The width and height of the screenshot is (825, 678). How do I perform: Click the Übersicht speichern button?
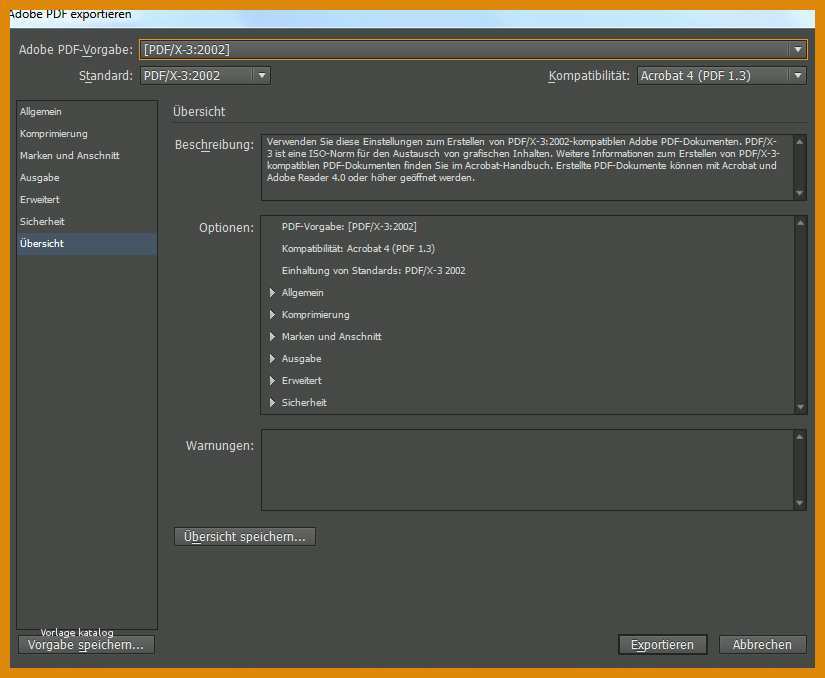pos(245,537)
